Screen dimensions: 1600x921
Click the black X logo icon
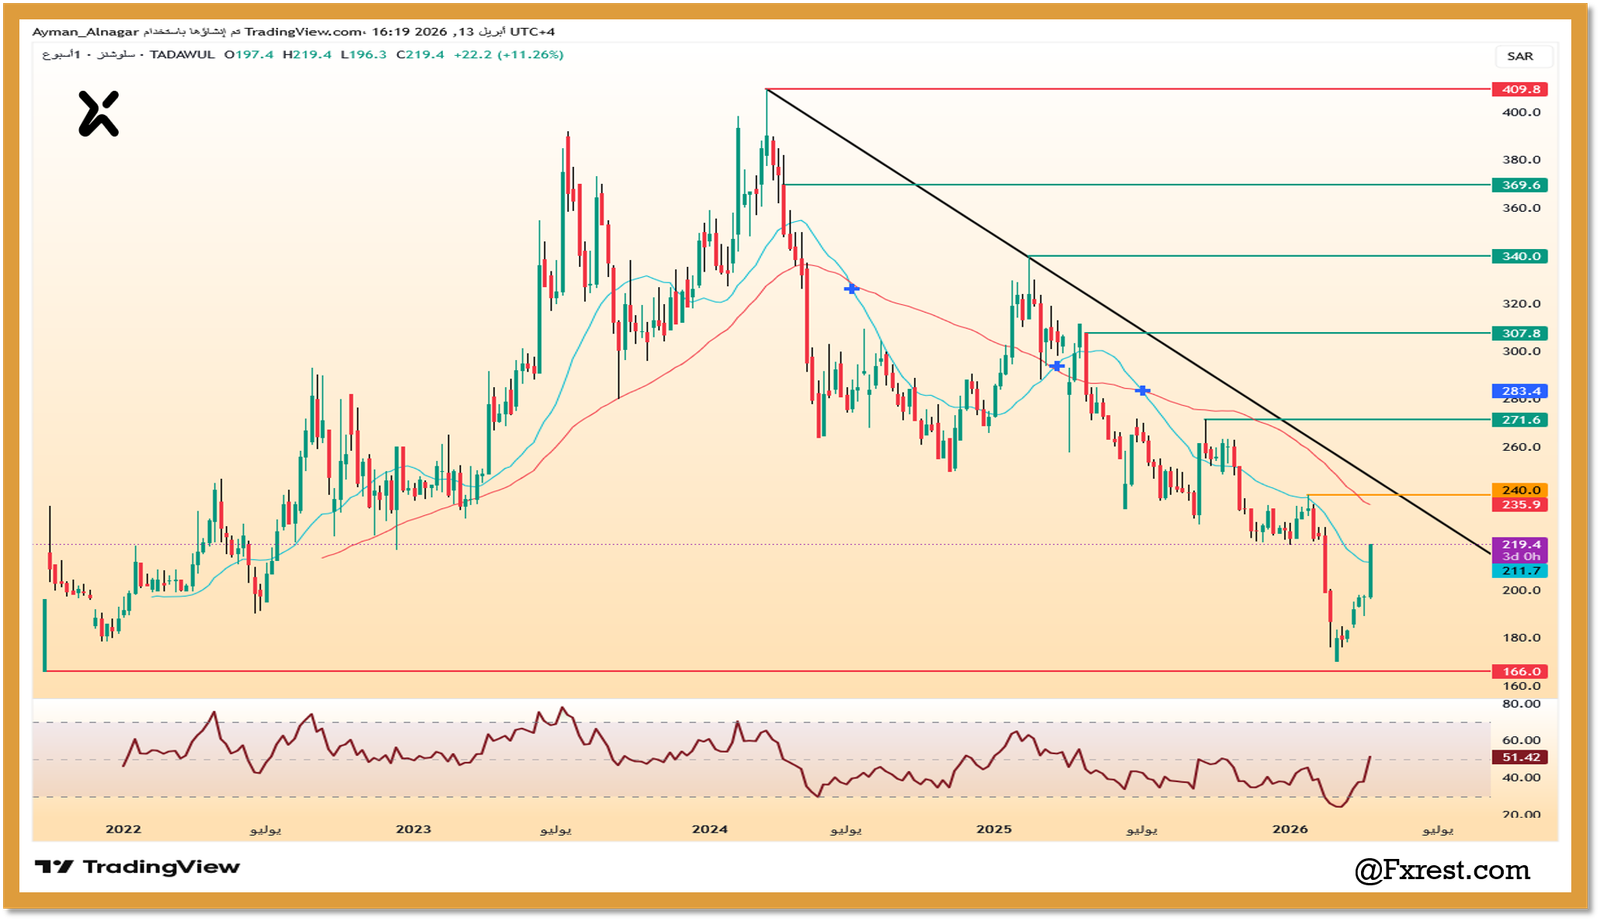[98, 113]
